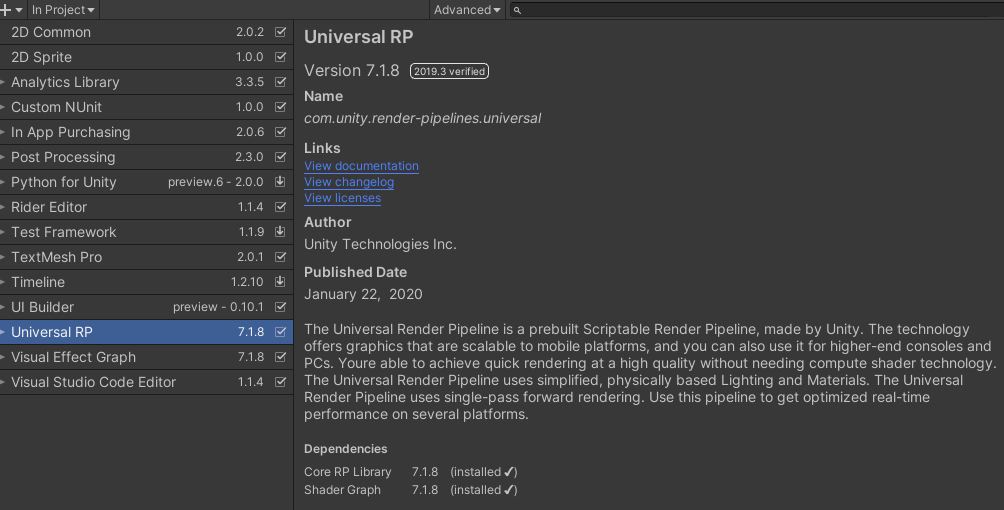Click Timeline's 1.2.10 version number

[x=247, y=282]
